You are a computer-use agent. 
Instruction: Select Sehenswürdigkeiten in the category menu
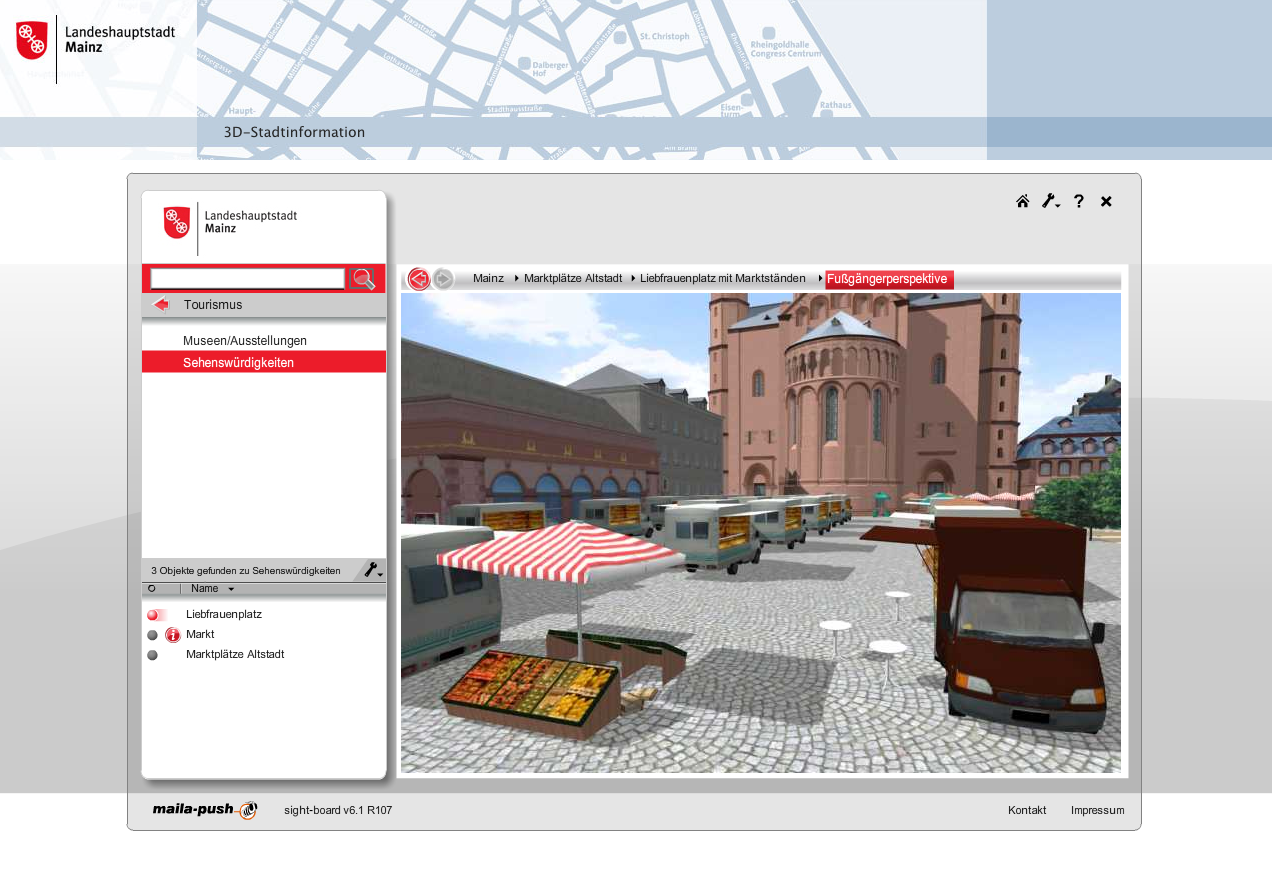point(238,362)
